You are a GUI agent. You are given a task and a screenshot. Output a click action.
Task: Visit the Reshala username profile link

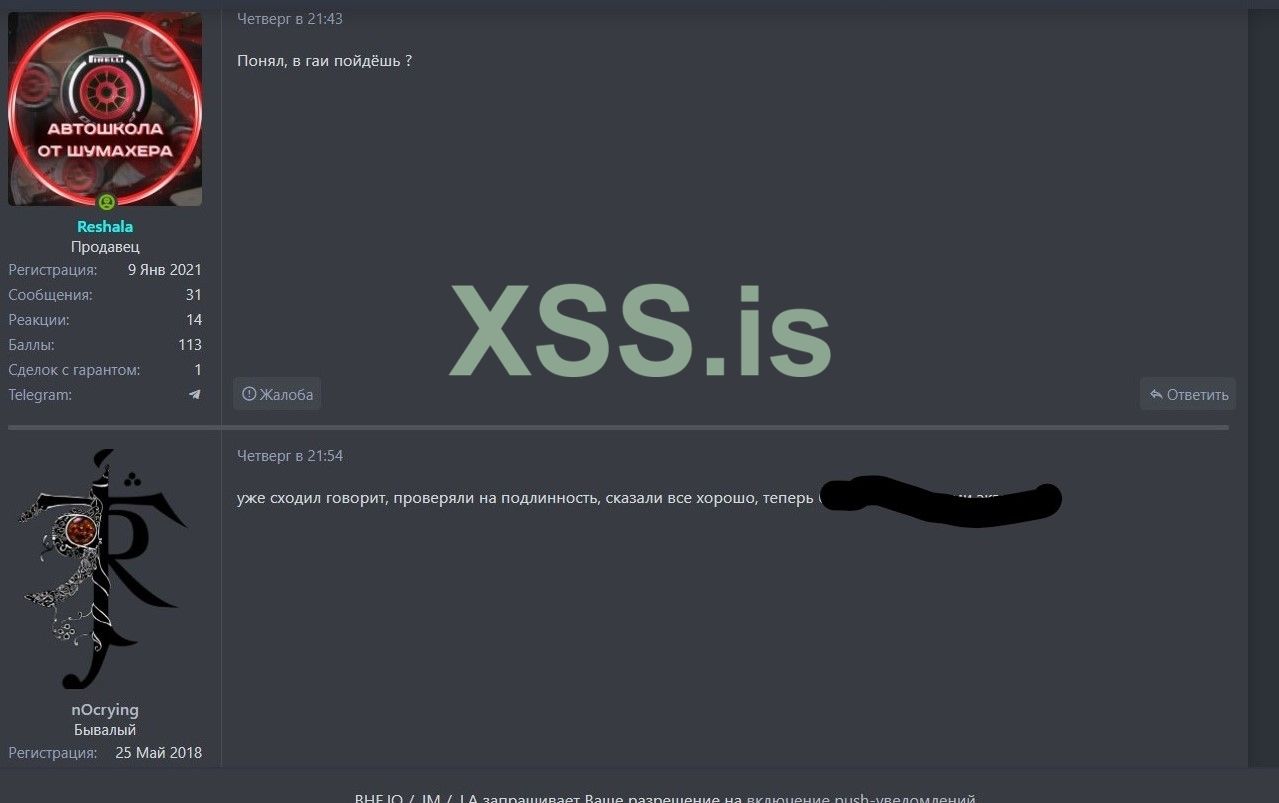coord(105,226)
